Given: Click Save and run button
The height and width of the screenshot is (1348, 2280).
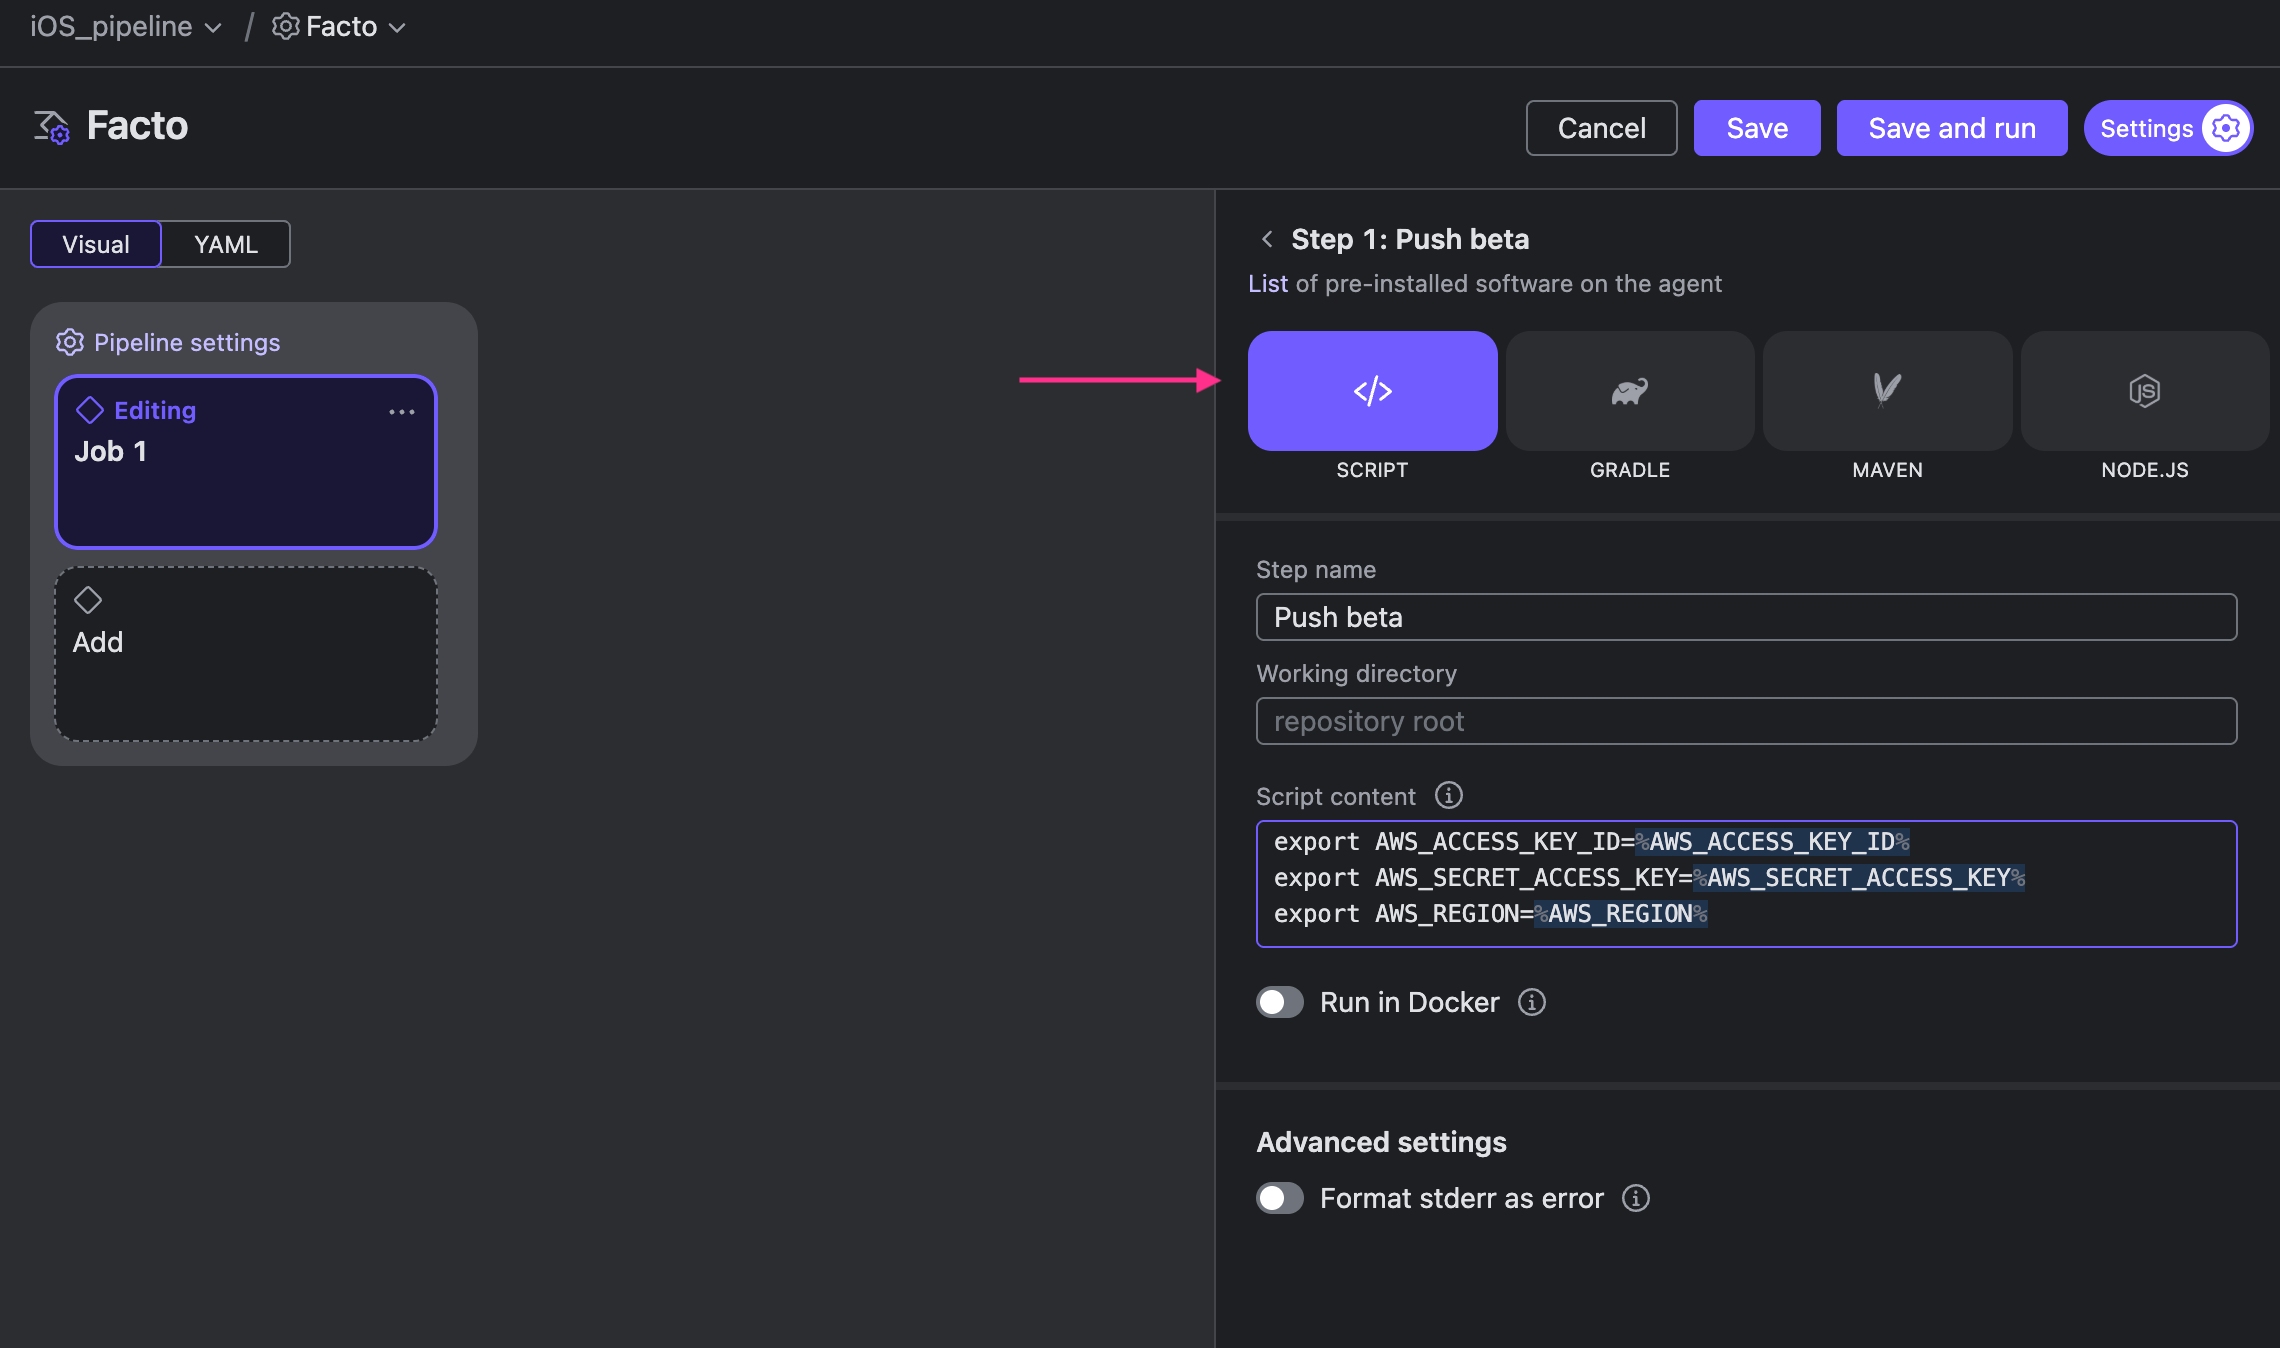Looking at the screenshot, I should tap(1952, 128).
